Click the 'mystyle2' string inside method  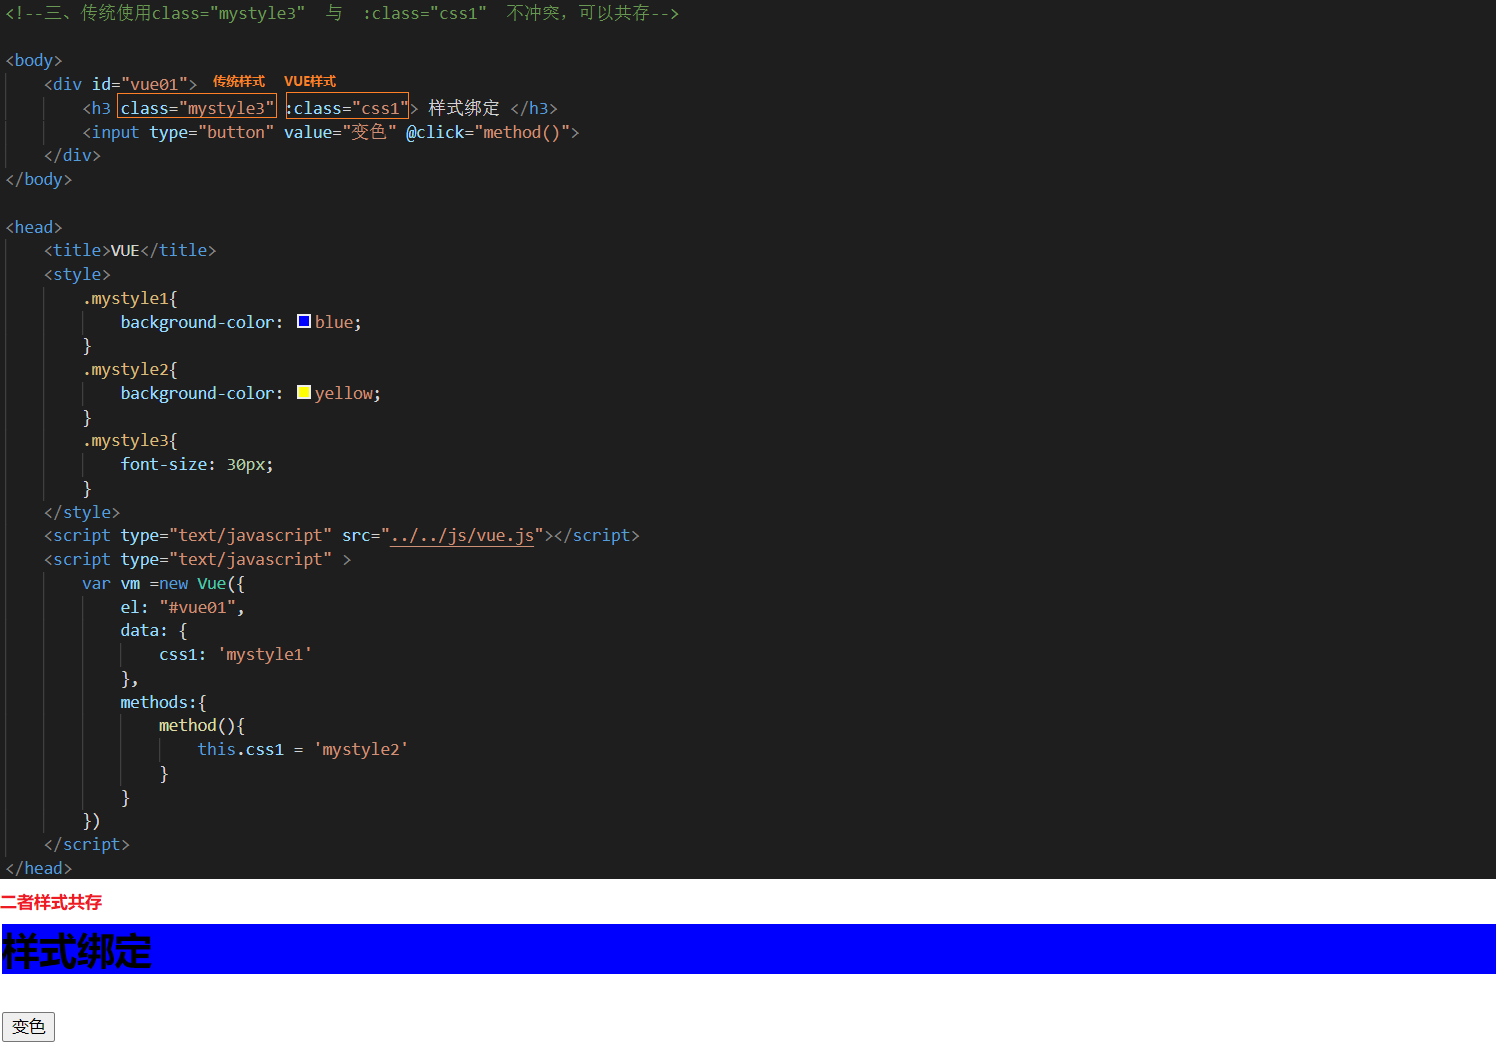click(361, 750)
